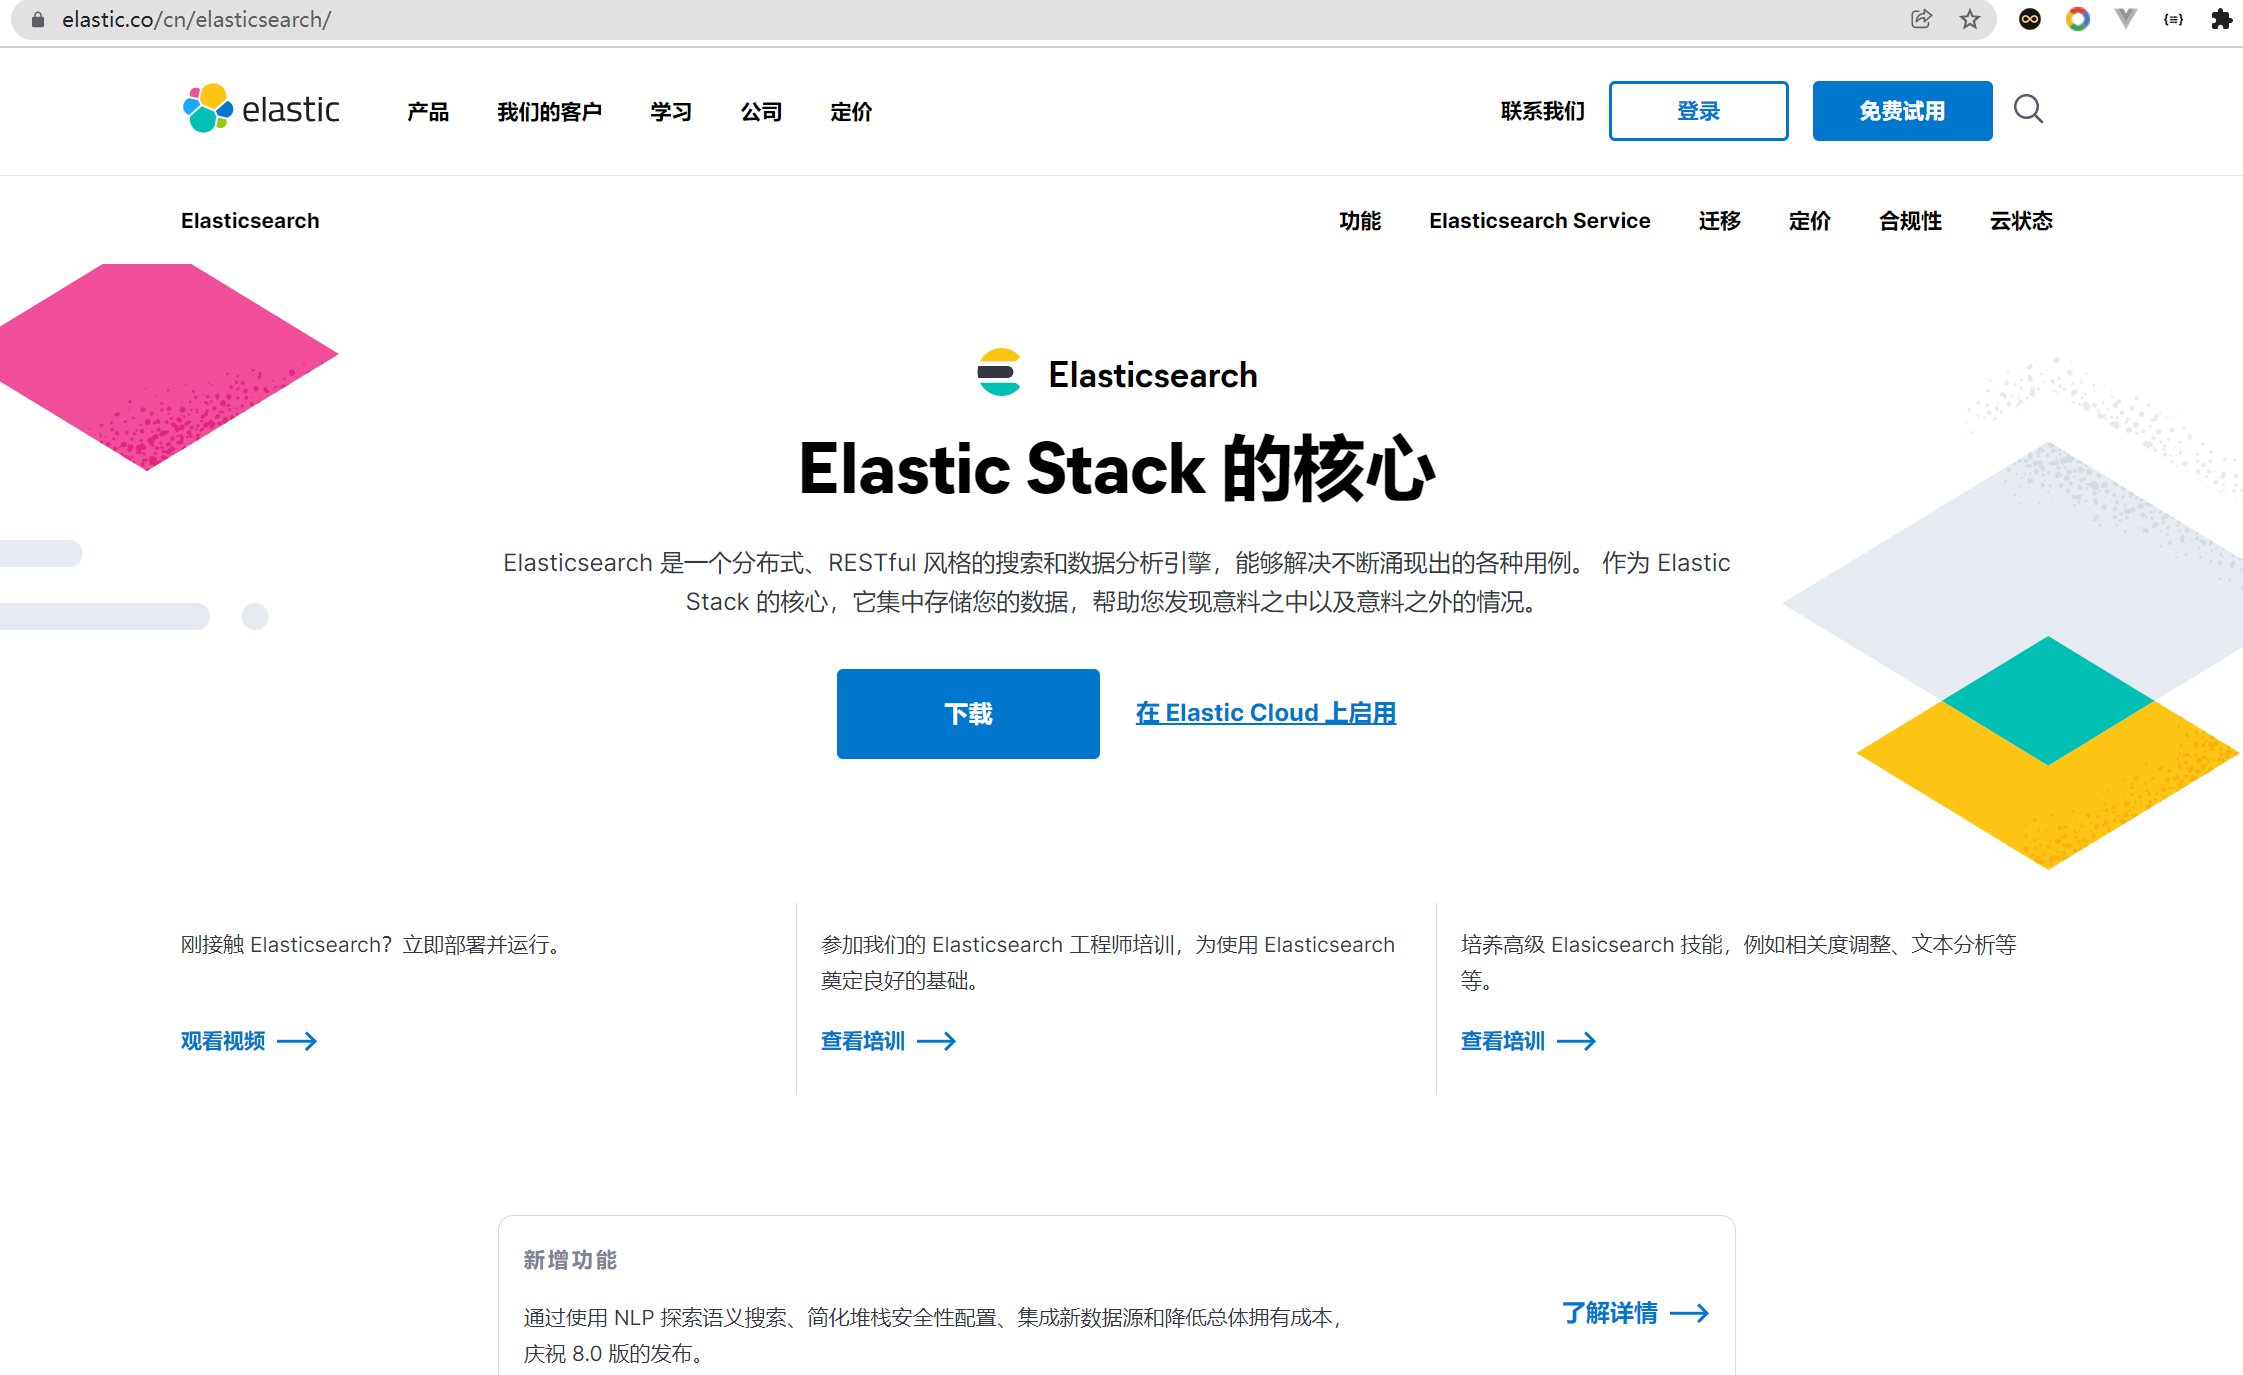Viewport: 2243px width, 1375px height.
Task: Click the elastic logo in header
Action: 261,109
